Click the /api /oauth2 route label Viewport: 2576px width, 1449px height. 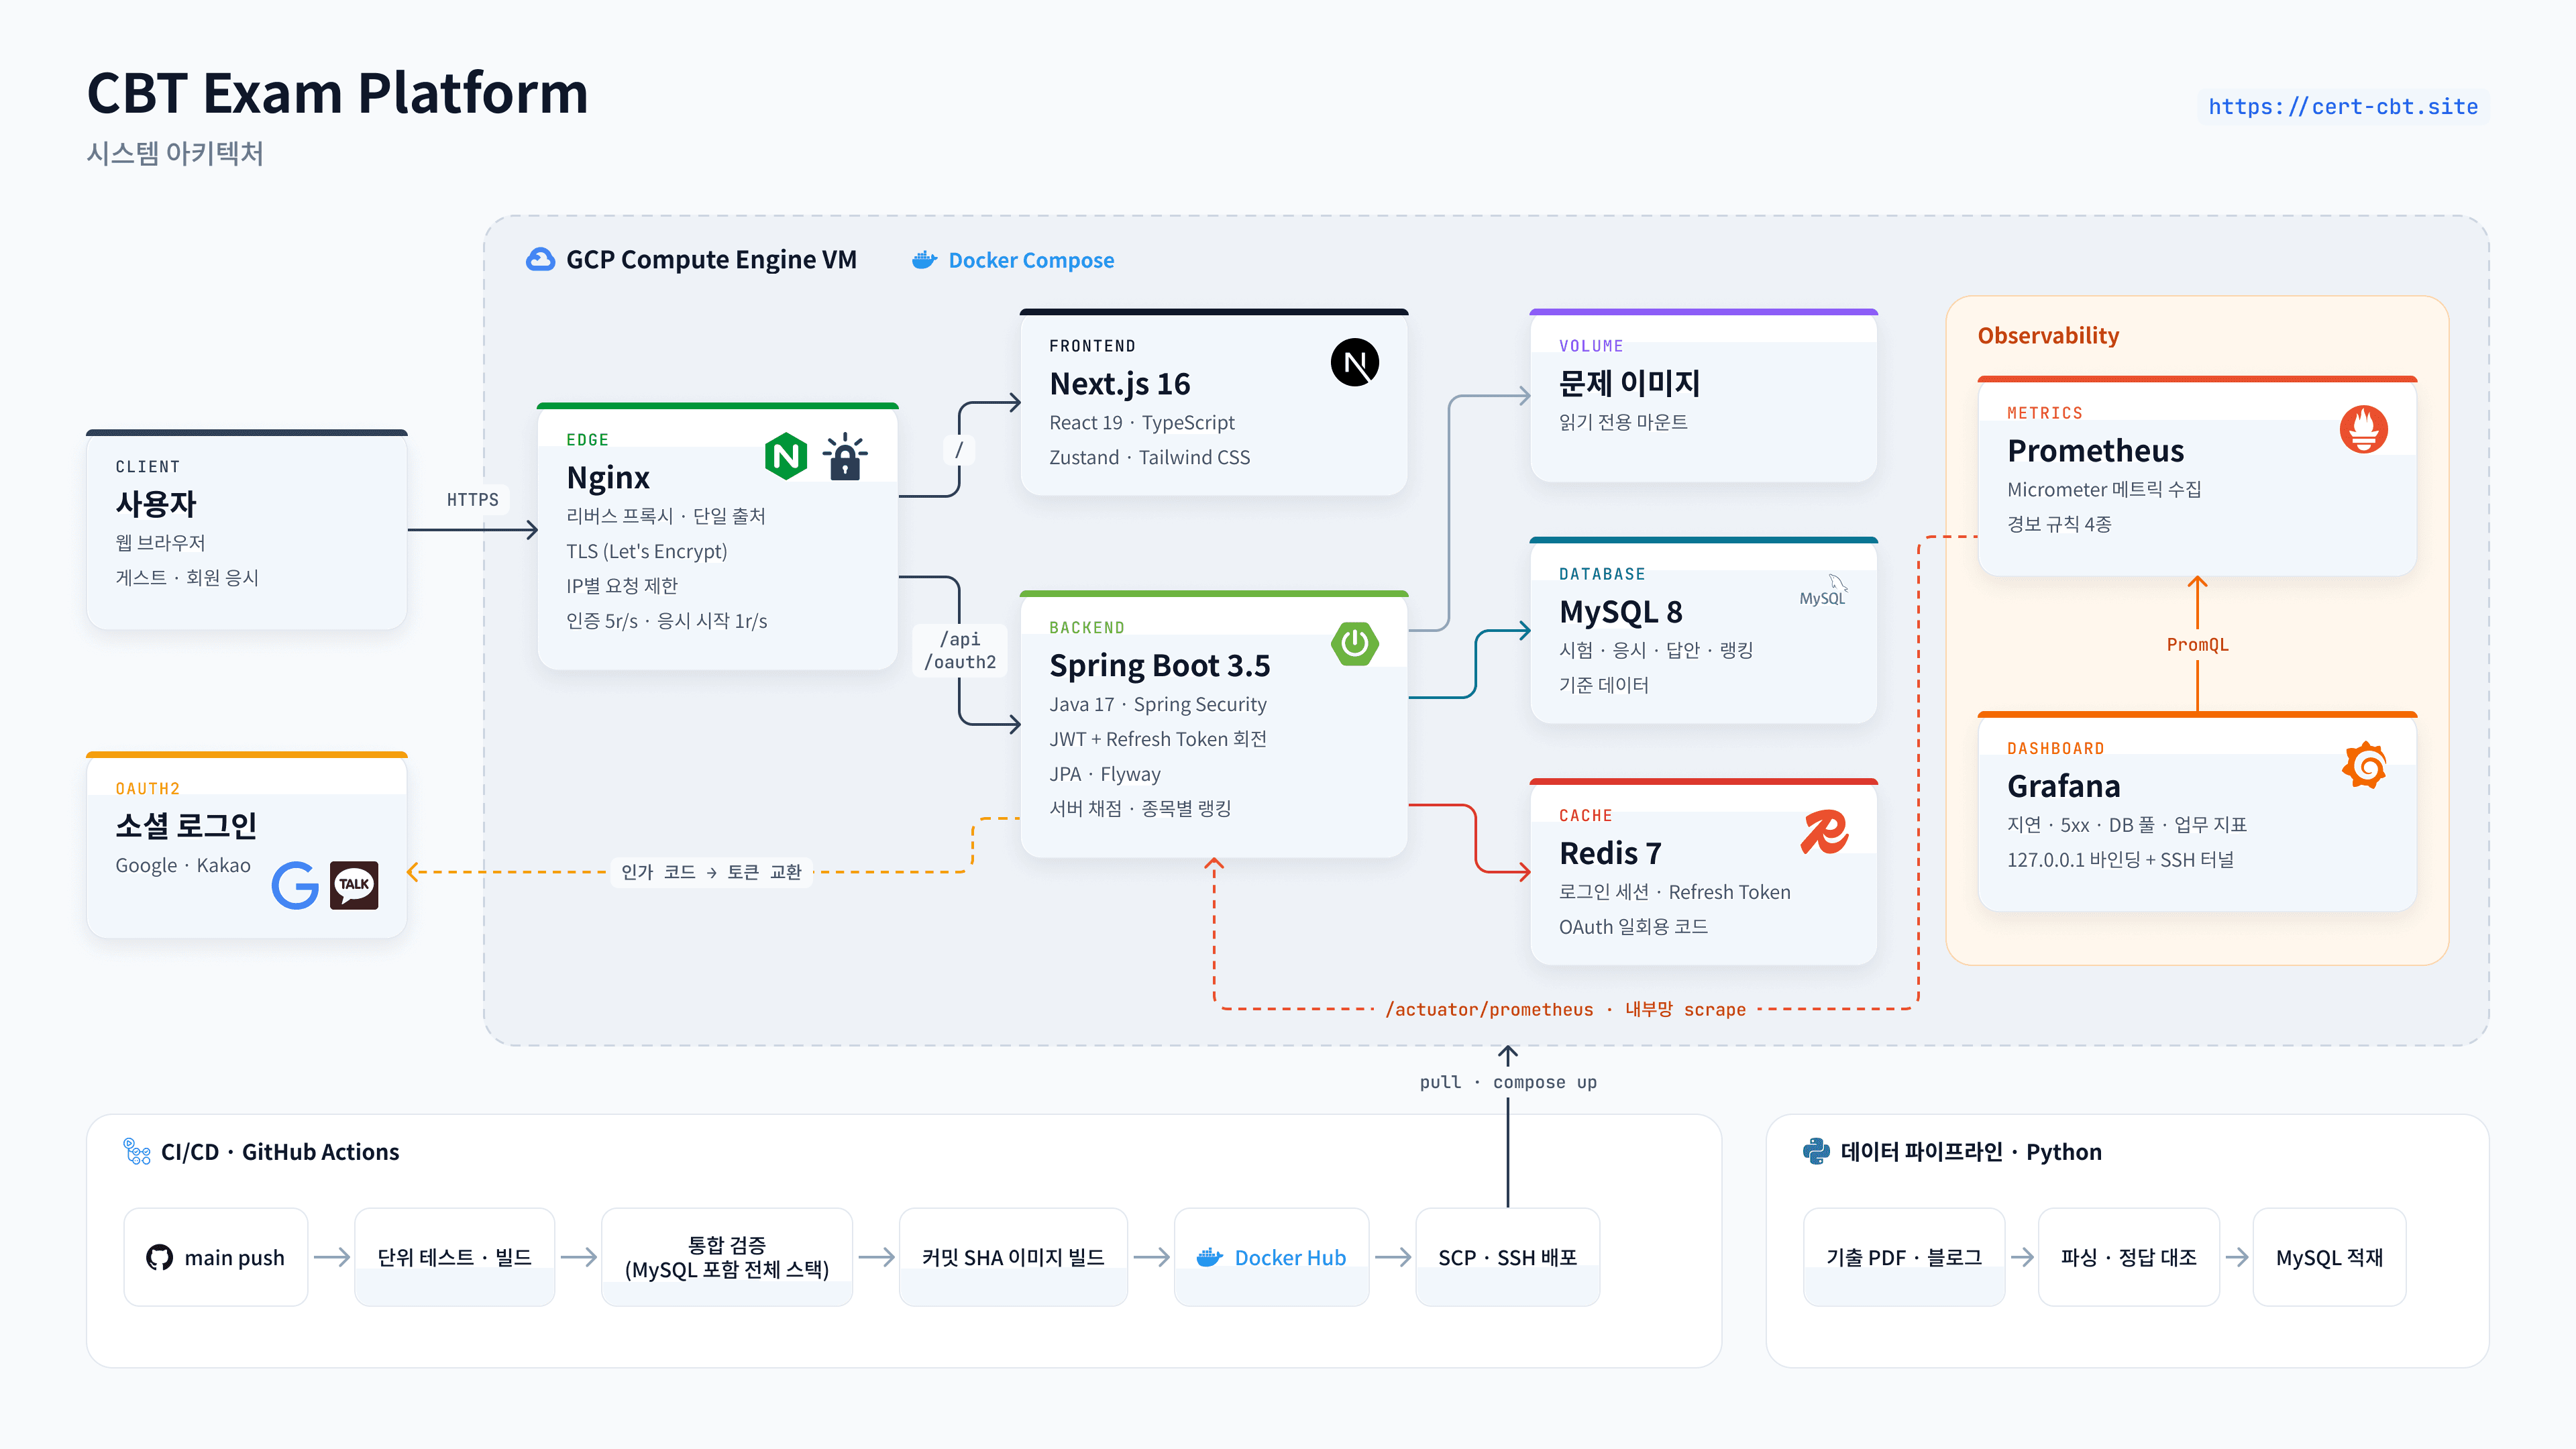point(960,650)
